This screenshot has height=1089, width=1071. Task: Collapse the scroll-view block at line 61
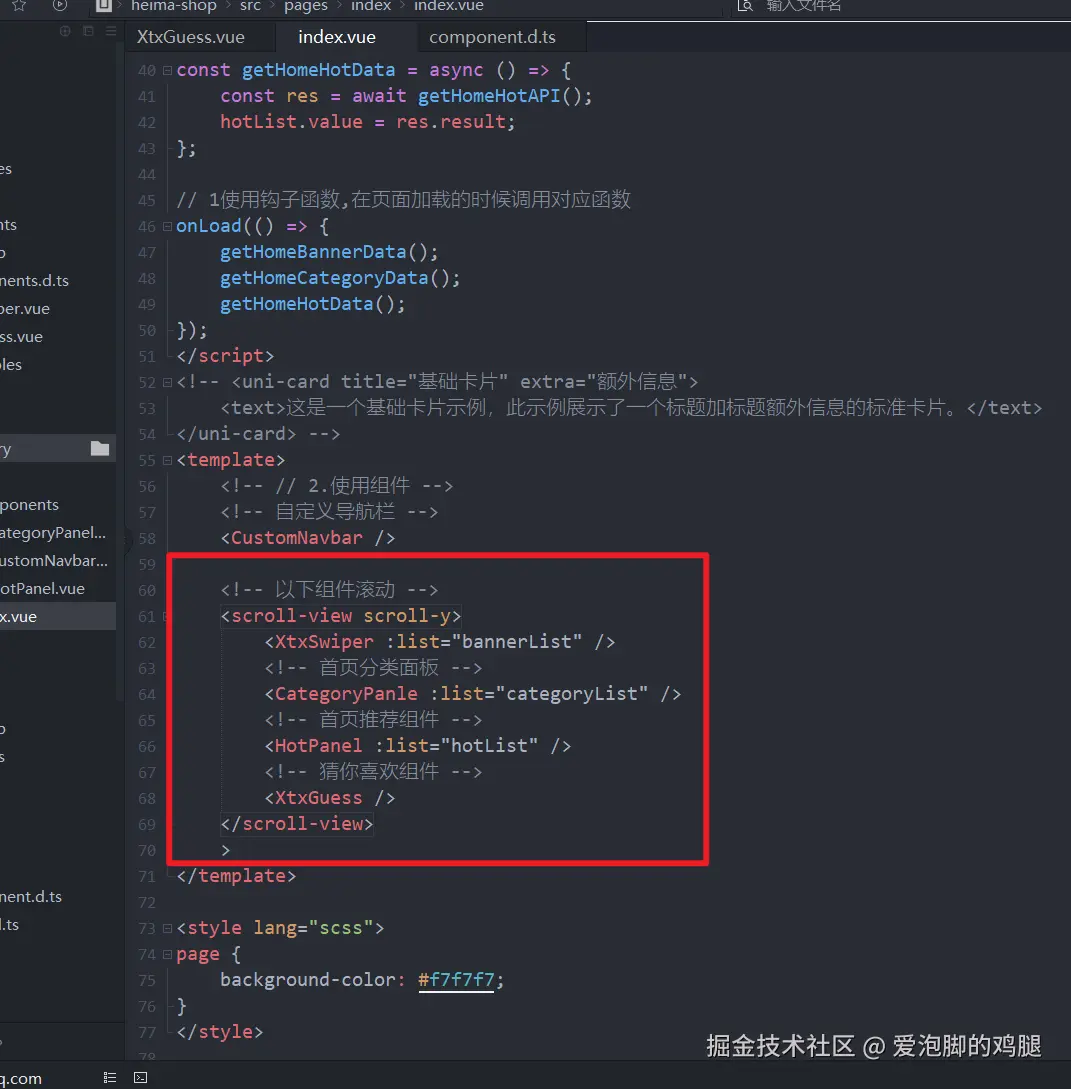pyautogui.click(x=166, y=616)
